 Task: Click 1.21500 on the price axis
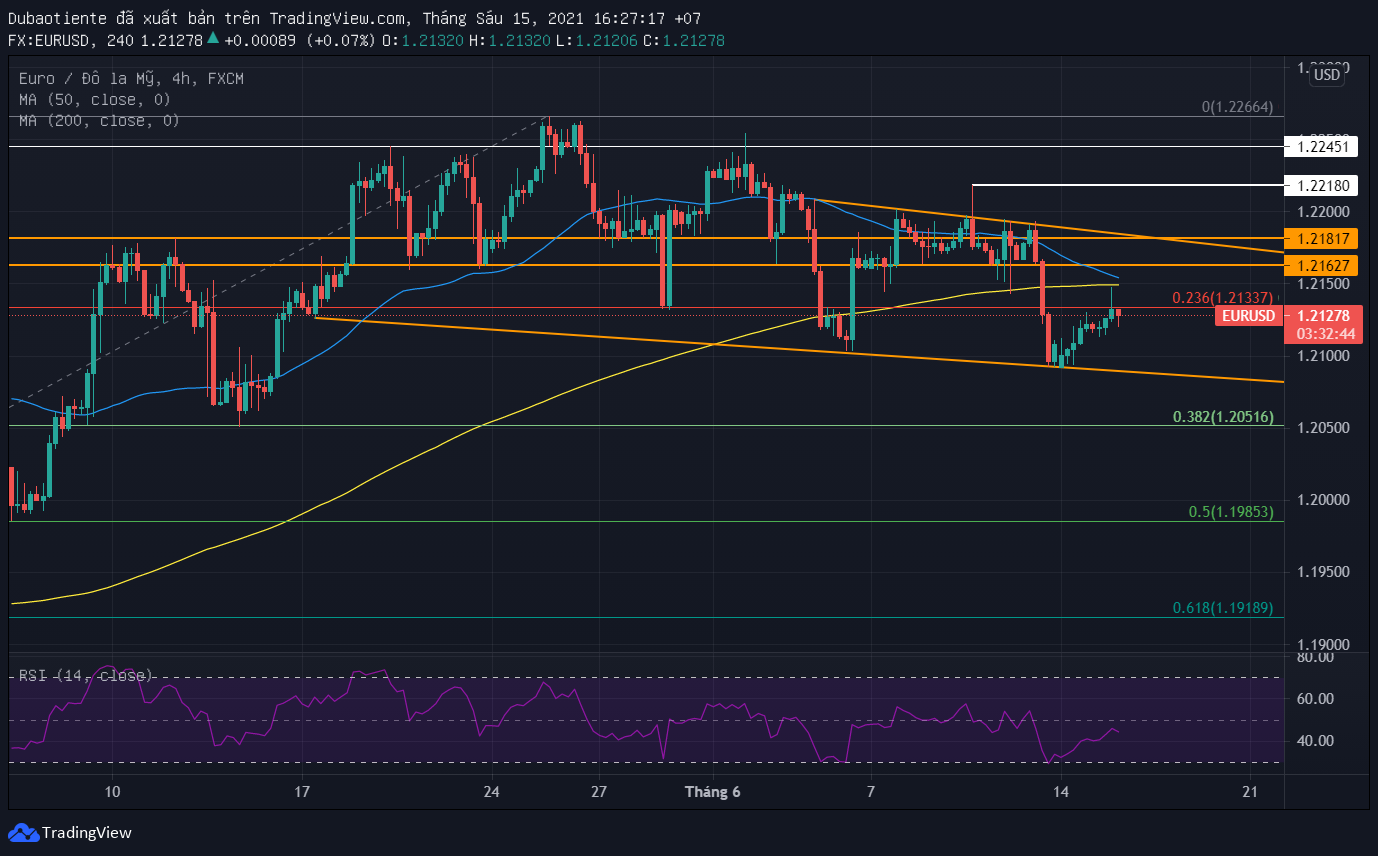tap(1323, 284)
